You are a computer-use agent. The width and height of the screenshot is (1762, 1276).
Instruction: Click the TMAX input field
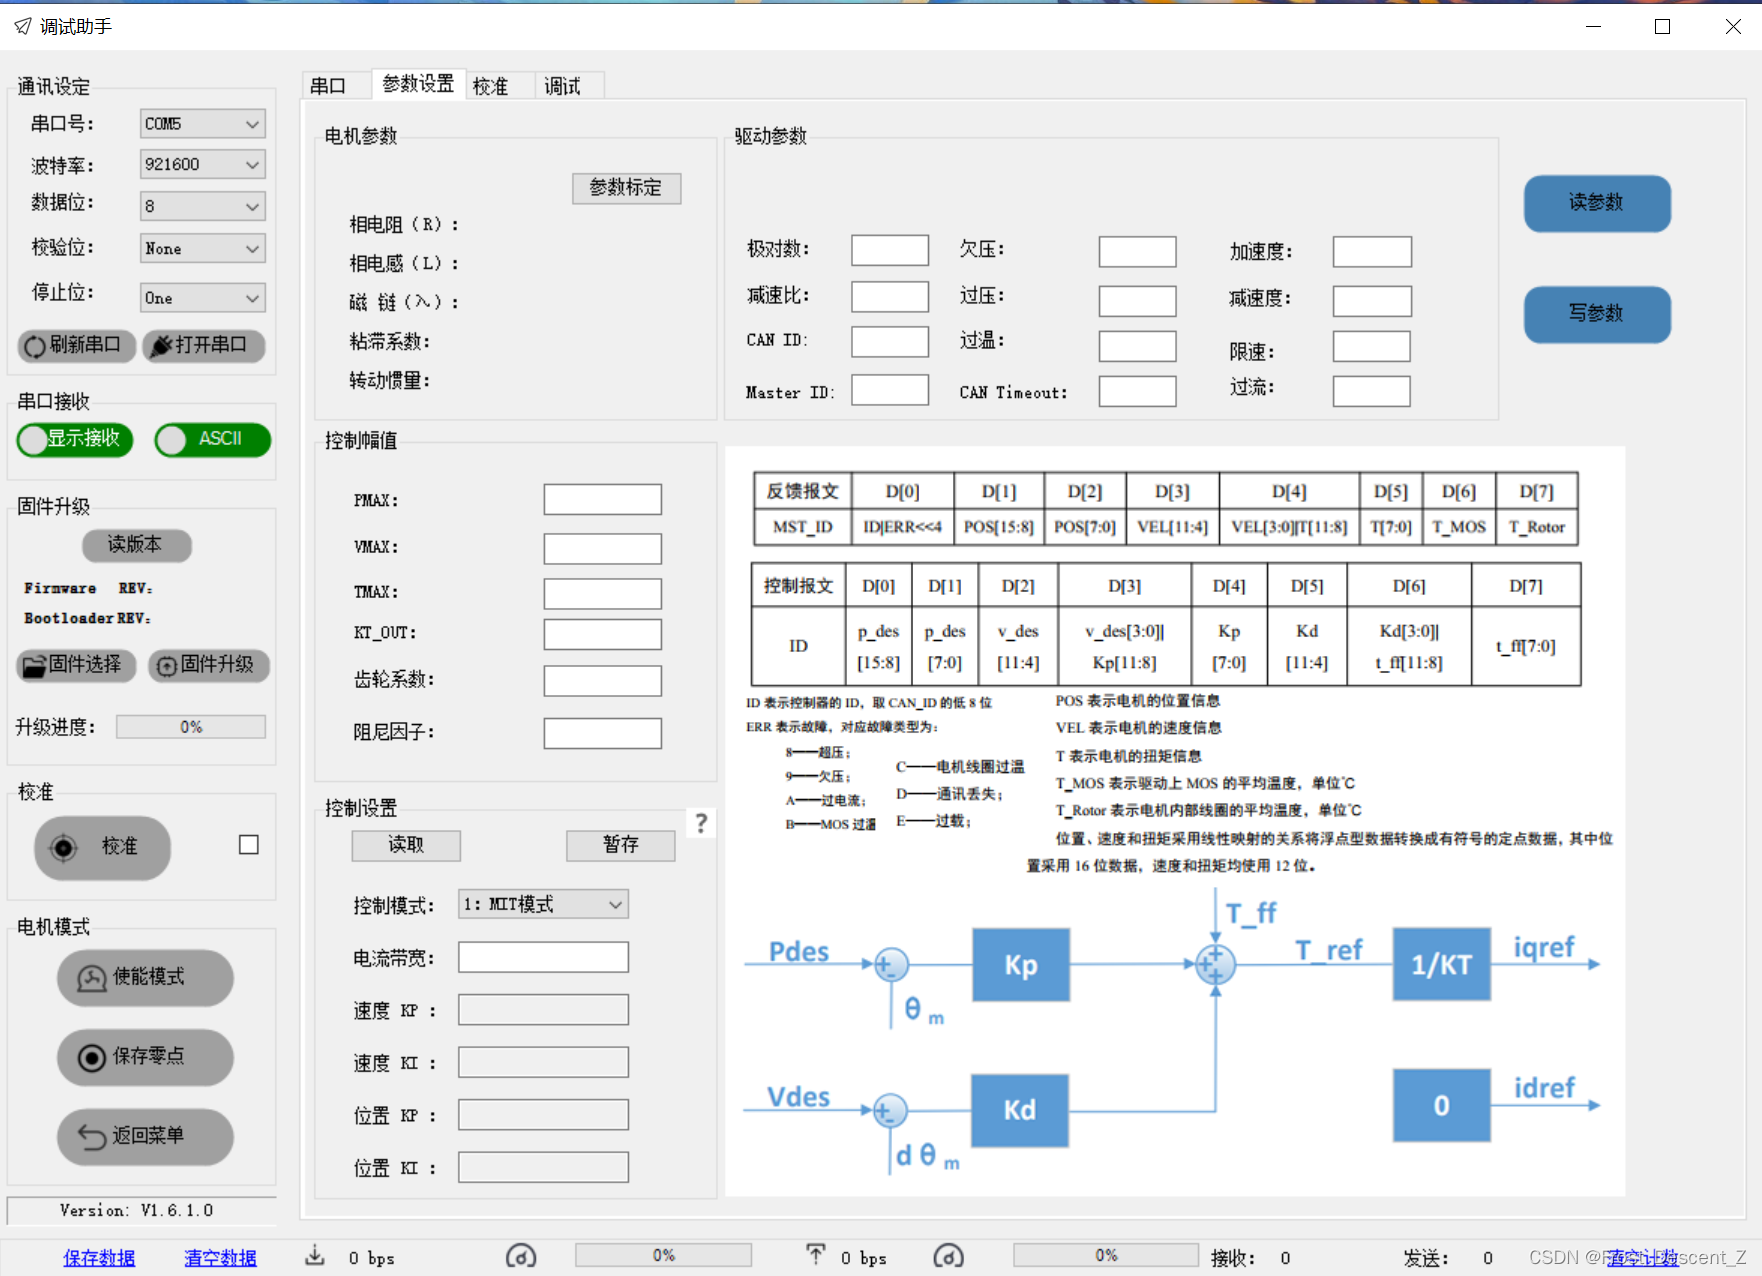pyautogui.click(x=602, y=594)
